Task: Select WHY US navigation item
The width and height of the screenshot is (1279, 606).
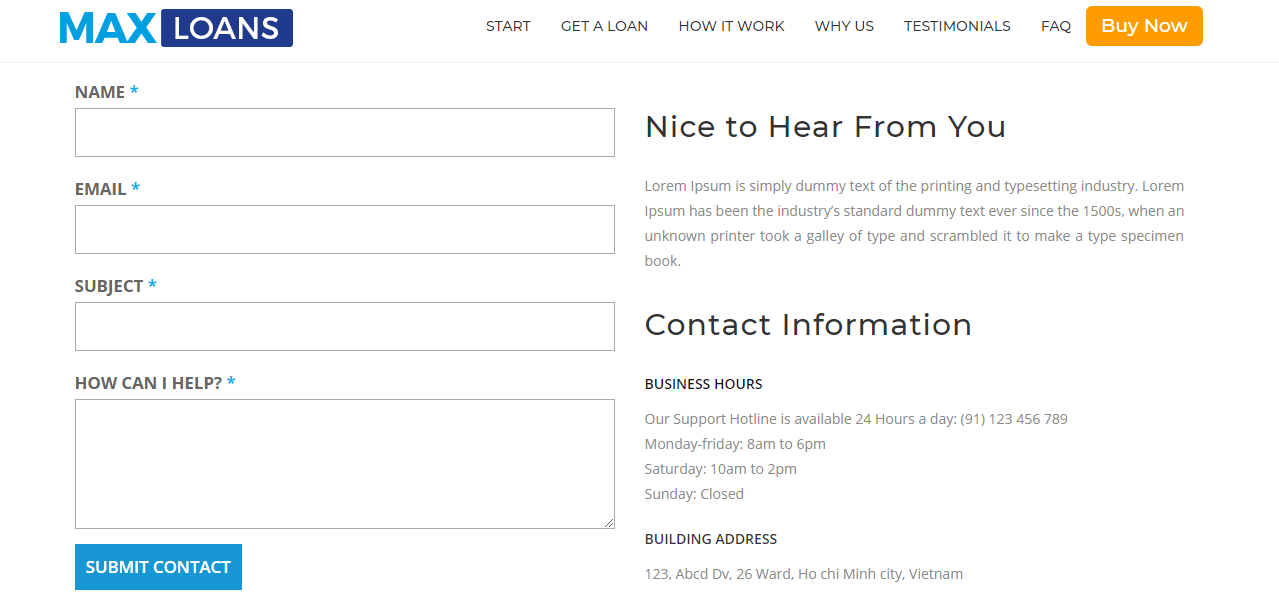Action: coord(844,26)
